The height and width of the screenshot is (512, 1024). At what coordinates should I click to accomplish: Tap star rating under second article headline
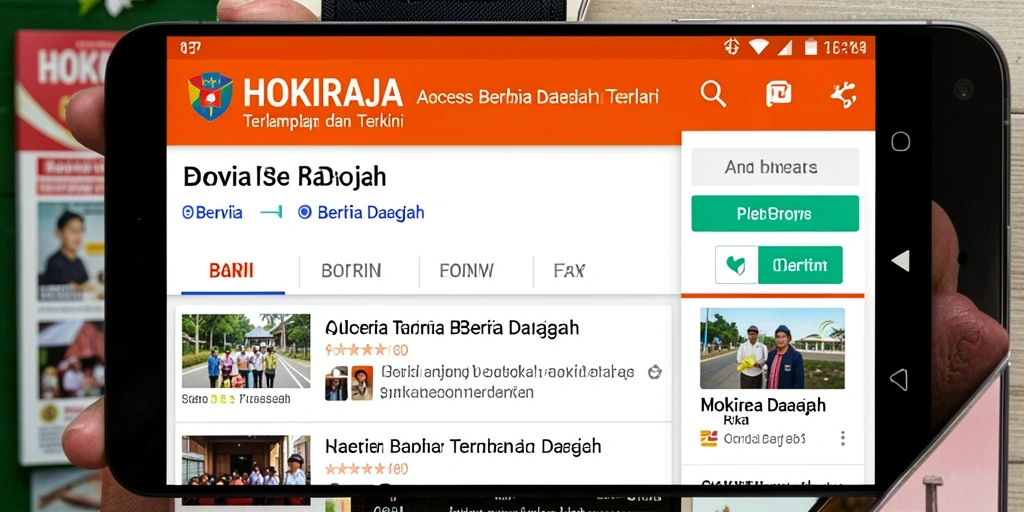[x=366, y=469]
